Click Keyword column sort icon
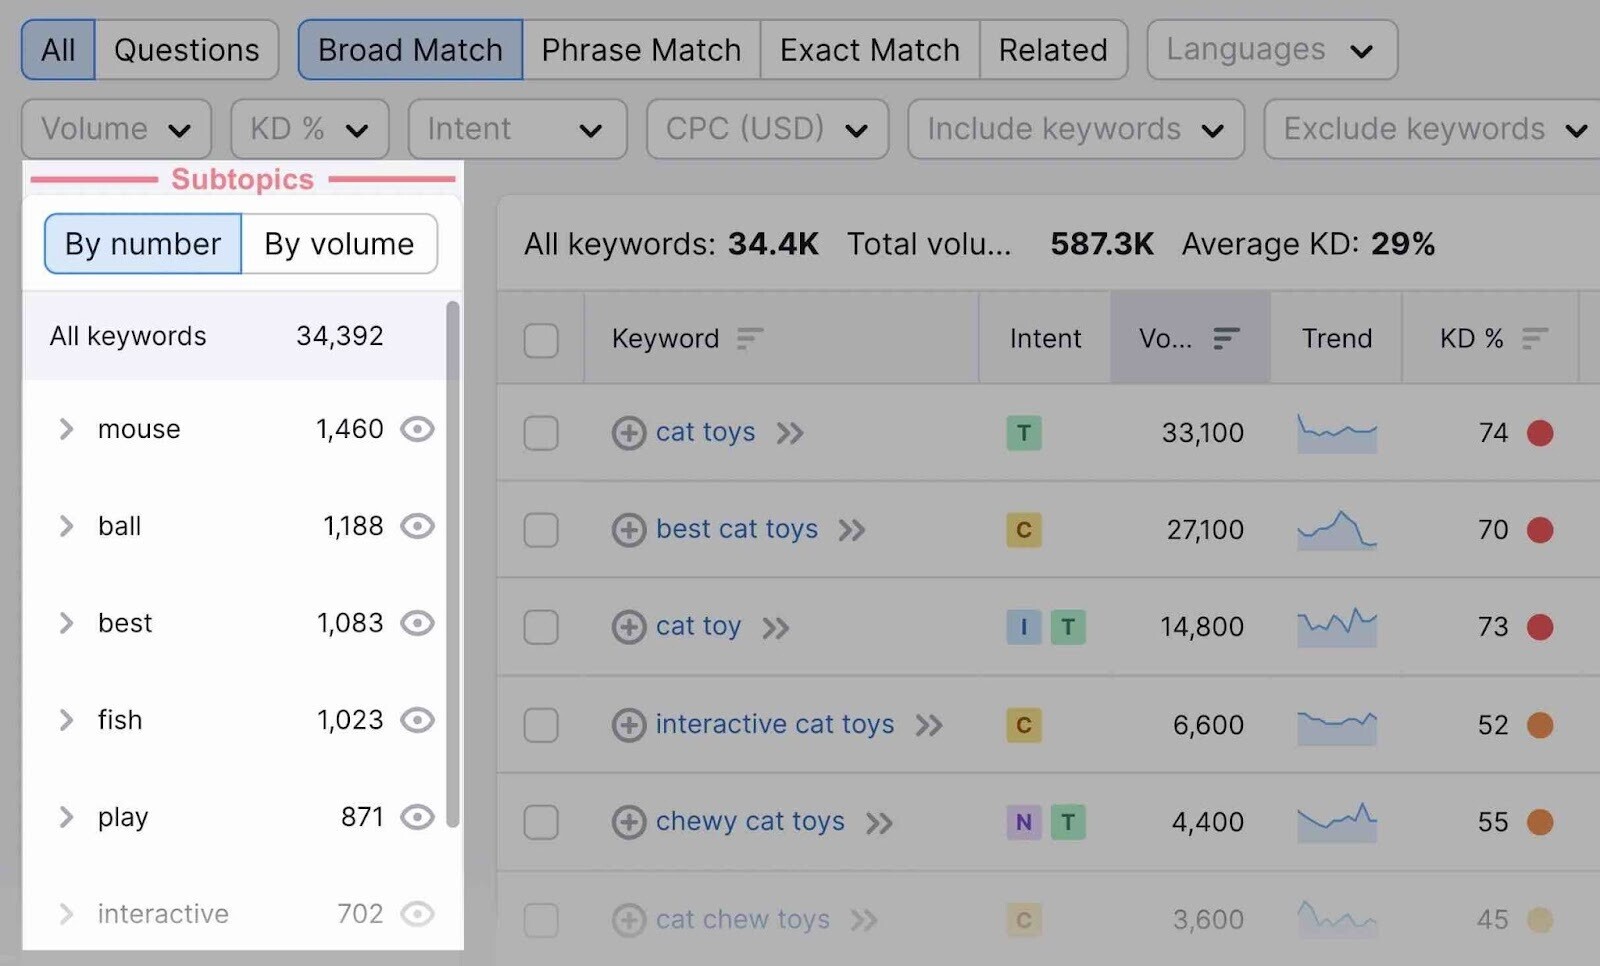This screenshot has width=1600, height=966. (749, 339)
